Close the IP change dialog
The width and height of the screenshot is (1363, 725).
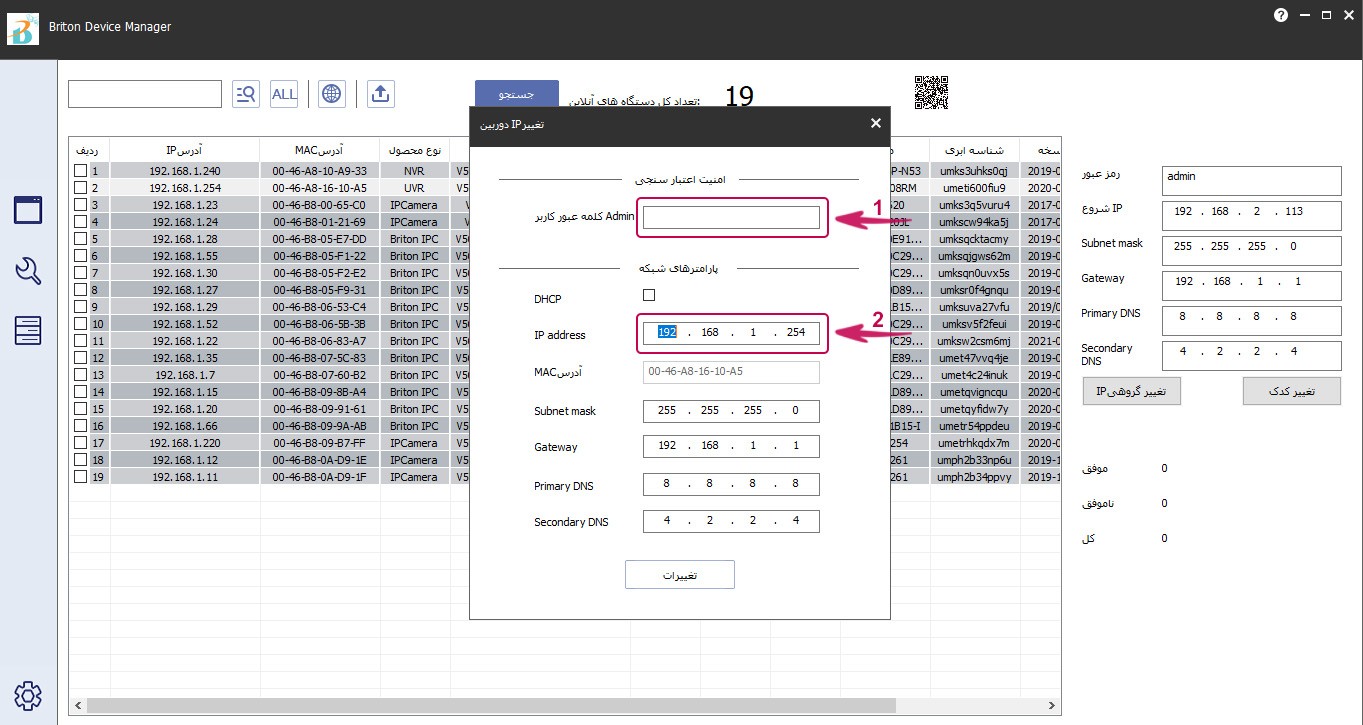click(x=876, y=123)
